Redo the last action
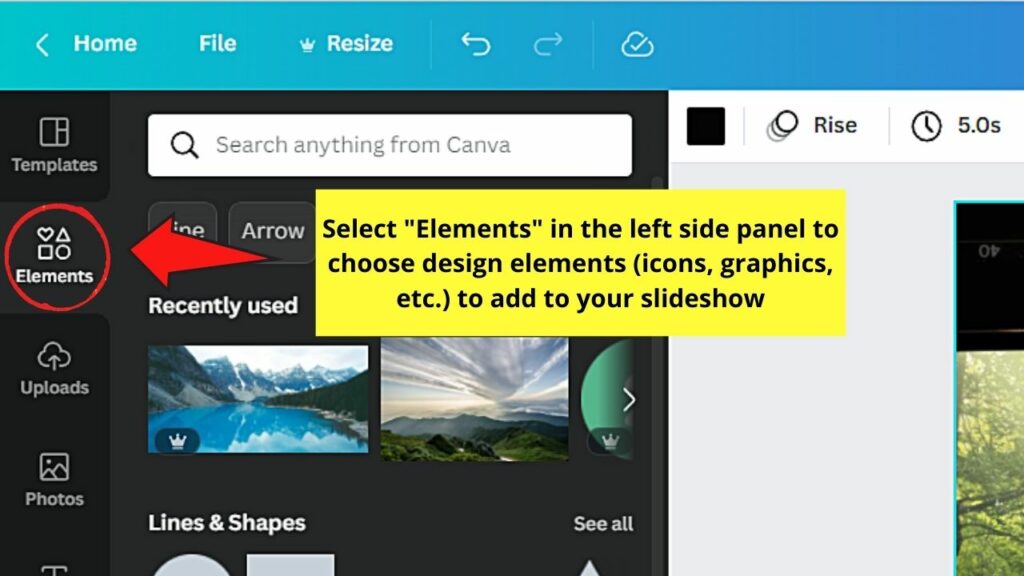Screen dimensions: 1024x576 (548, 44)
